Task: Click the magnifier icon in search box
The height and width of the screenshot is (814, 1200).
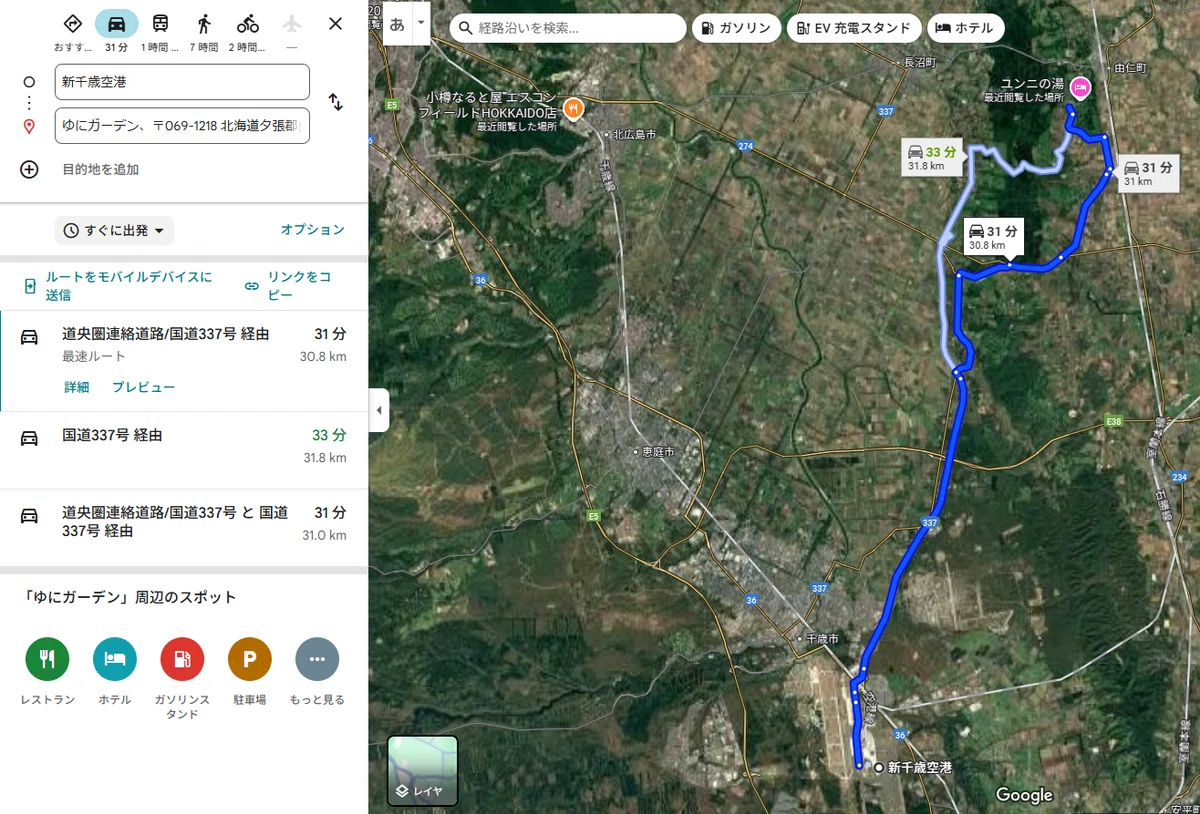Action: tap(465, 28)
